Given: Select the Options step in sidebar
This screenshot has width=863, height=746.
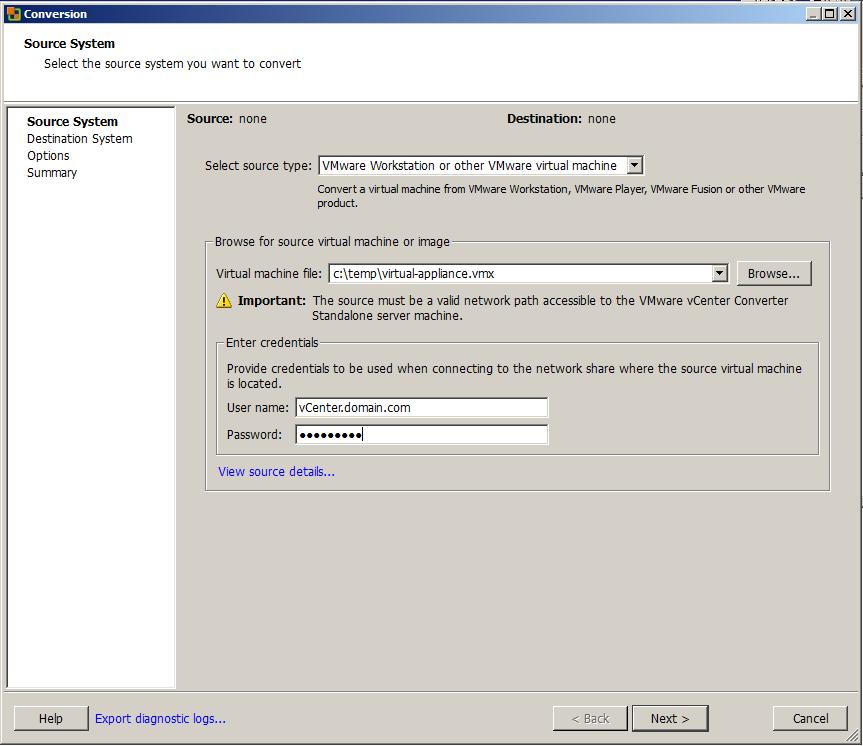Looking at the screenshot, I should tap(47, 156).
